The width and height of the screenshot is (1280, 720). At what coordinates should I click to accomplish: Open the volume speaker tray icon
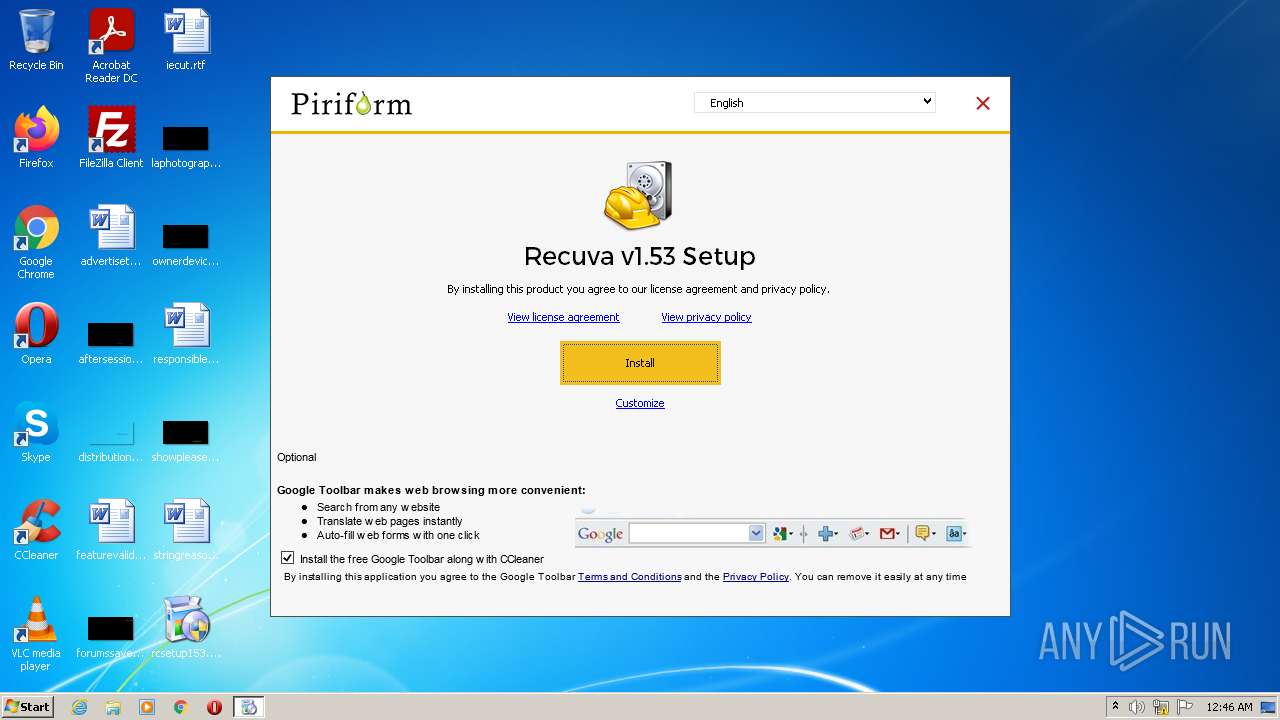(1136, 707)
